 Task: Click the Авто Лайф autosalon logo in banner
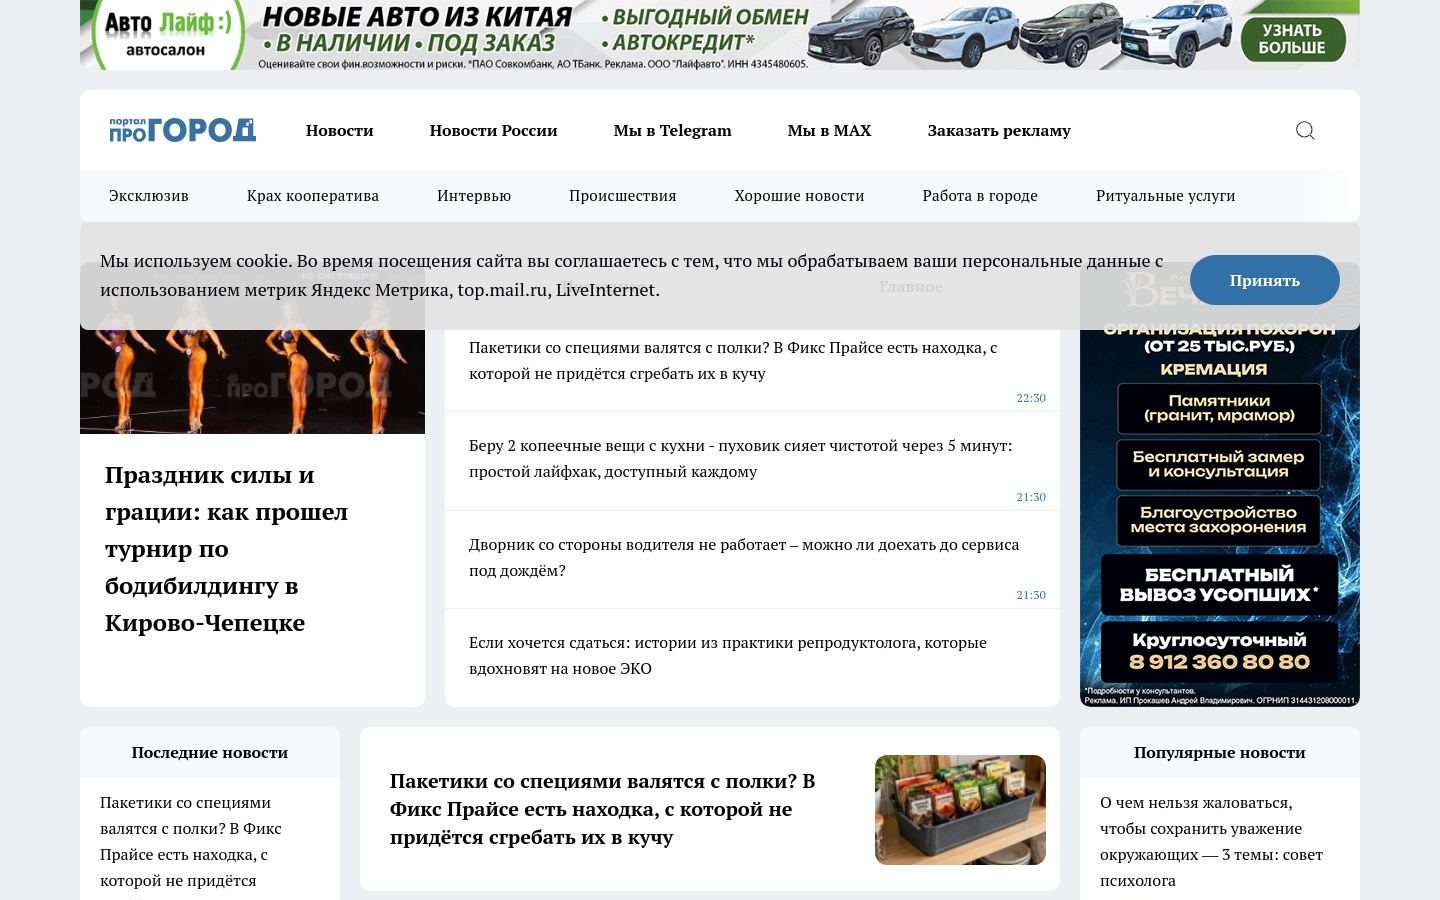168,34
